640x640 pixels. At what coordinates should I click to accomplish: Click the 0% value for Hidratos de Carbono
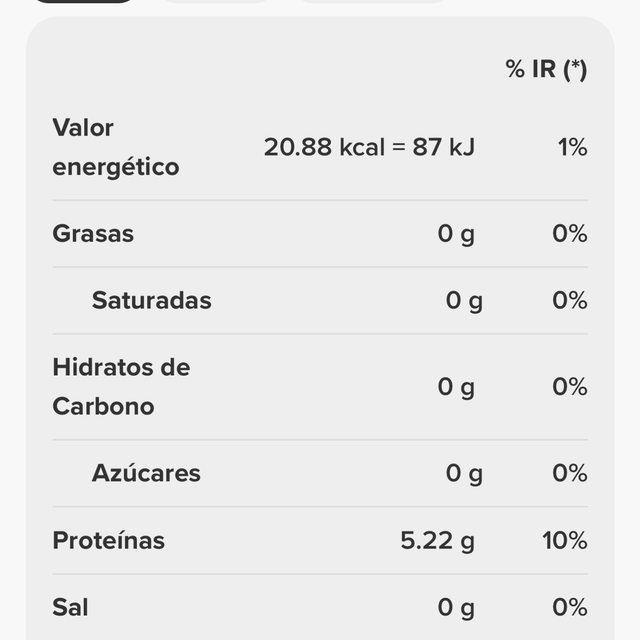click(570, 387)
